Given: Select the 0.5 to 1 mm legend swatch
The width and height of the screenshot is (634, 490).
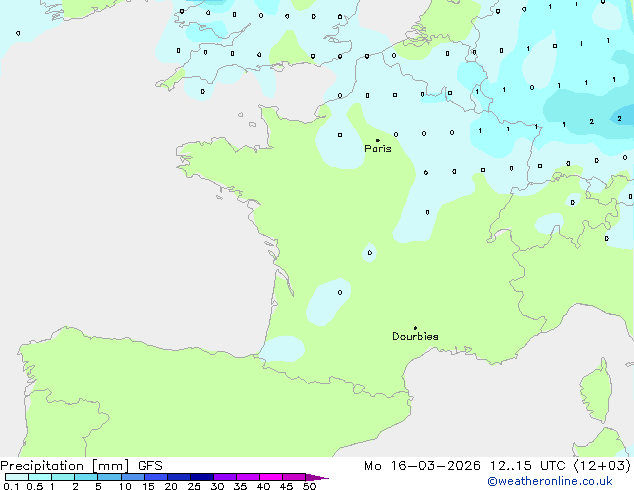Looking at the screenshot, I should (x=40, y=477).
